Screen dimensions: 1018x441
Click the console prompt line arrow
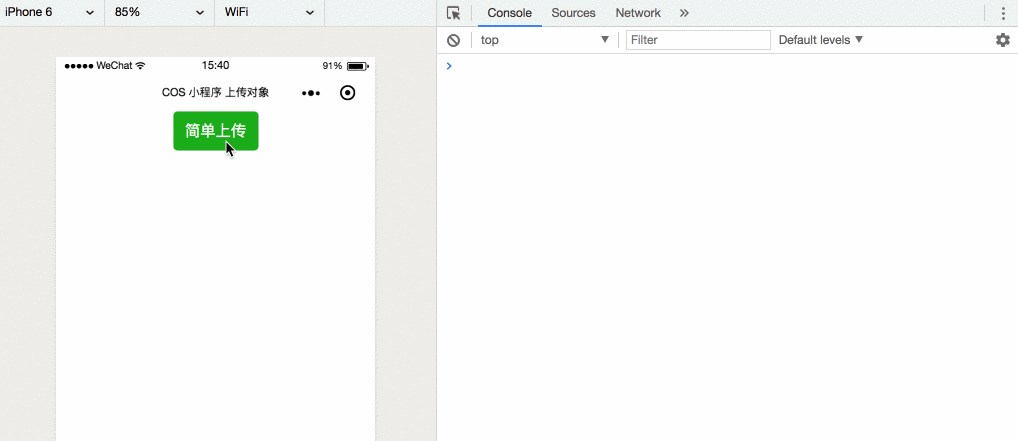pos(449,66)
